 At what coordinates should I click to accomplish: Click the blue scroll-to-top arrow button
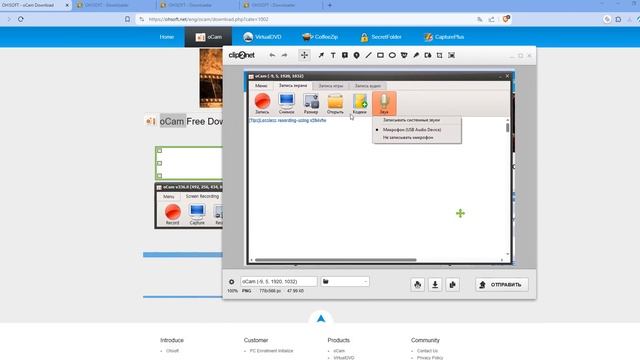[321, 319]
